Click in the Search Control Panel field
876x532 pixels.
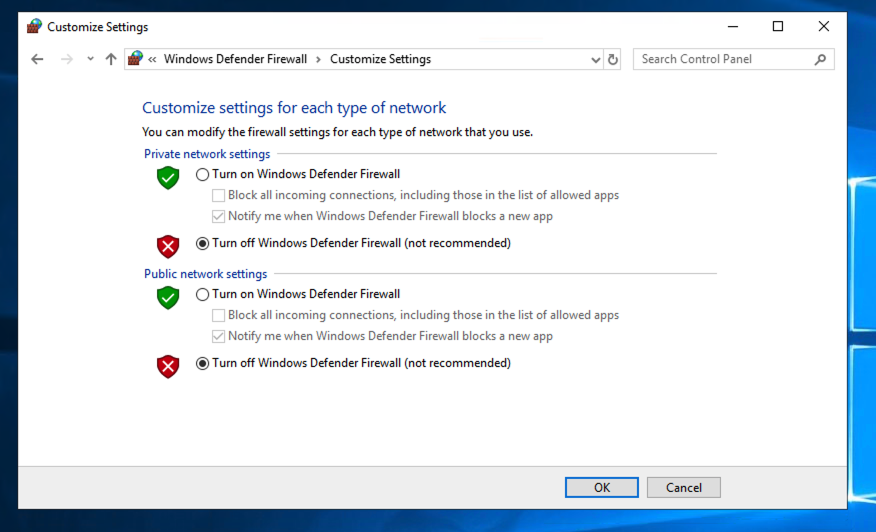coord(722,59)
